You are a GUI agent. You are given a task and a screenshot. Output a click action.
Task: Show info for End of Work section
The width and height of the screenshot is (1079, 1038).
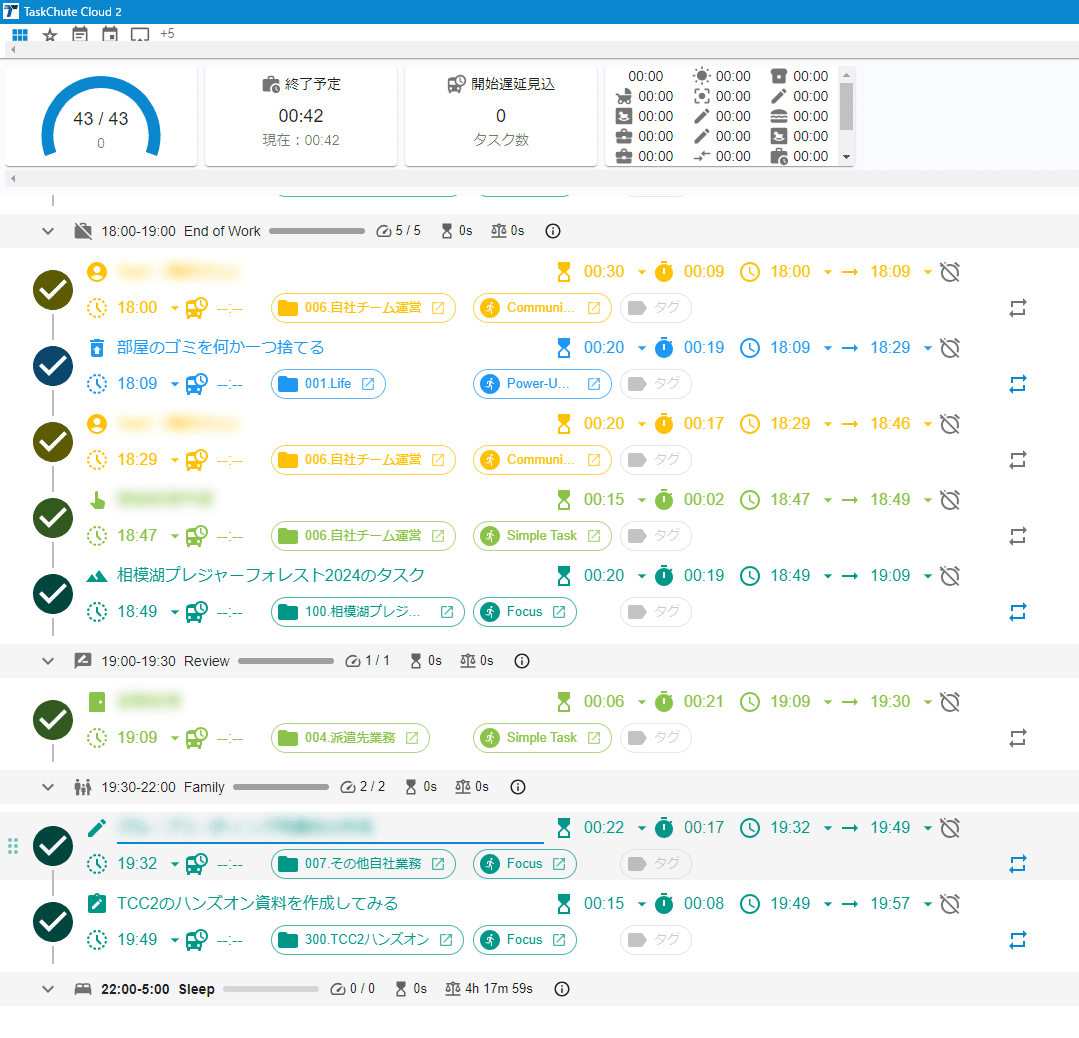pyautogui.click(x=553, y=231)
